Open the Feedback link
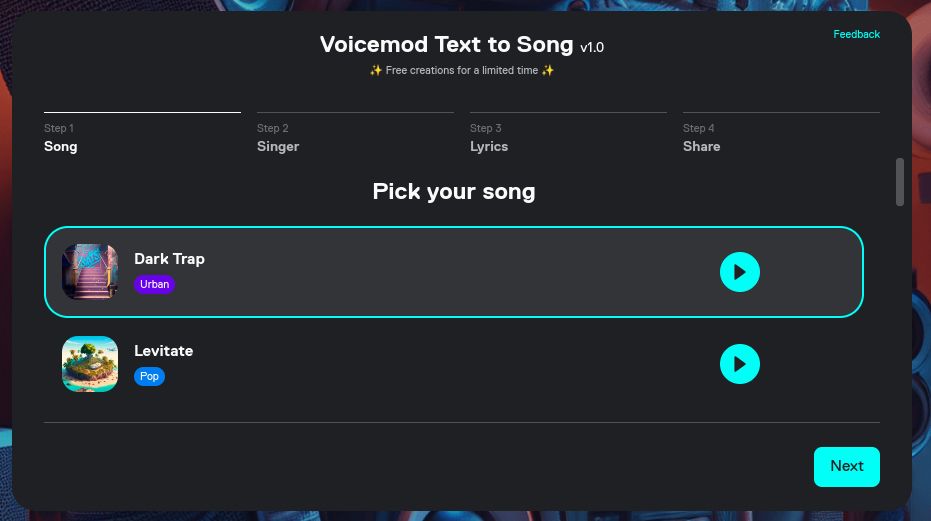The width and height of the screenshot is (931, 521). tap(856, 34)
